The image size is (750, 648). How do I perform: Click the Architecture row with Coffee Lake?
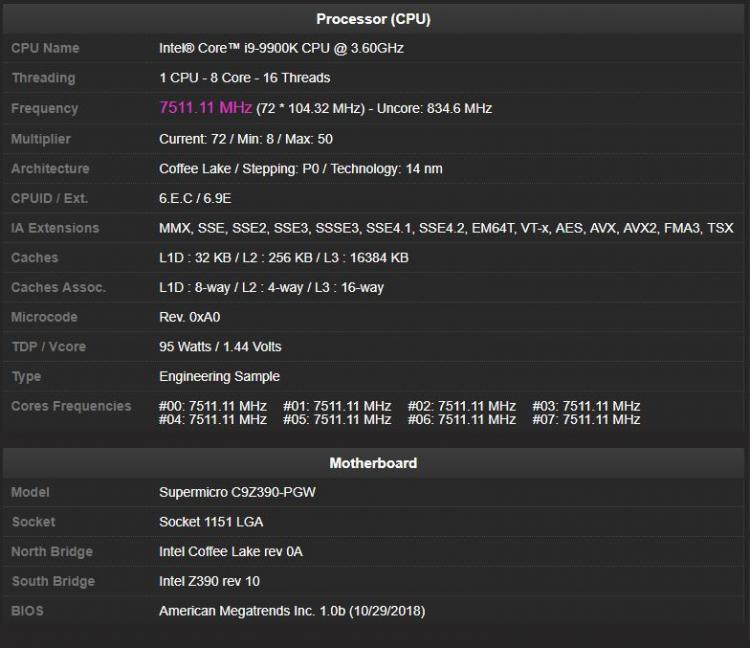coord(373,169)
